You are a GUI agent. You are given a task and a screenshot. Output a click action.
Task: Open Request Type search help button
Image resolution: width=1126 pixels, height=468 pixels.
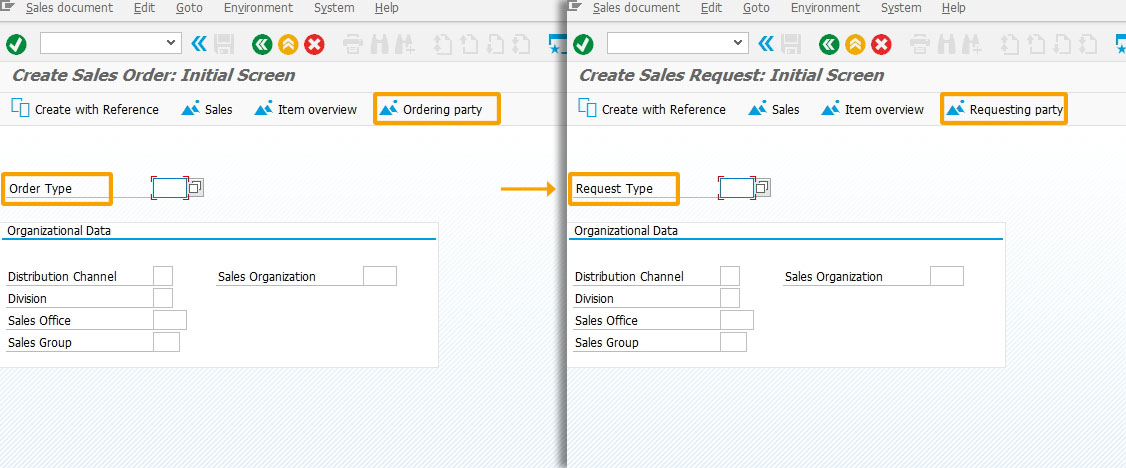point(763,188)
